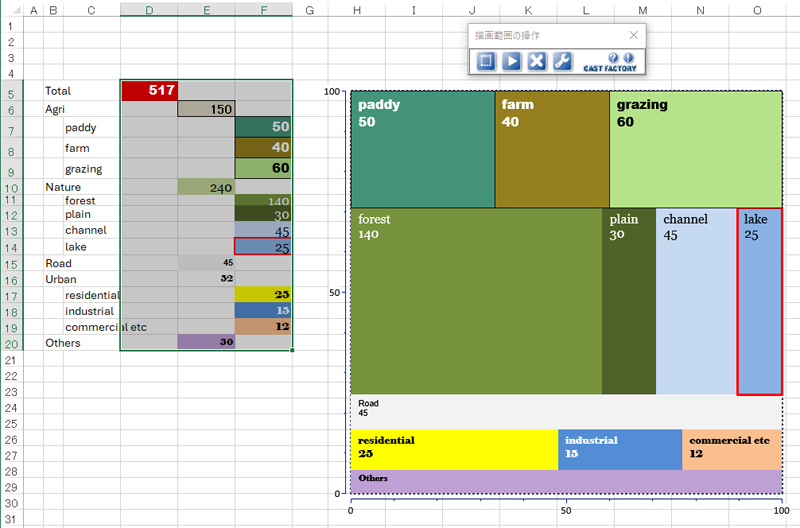Select the lake cell with value 25
This screenshot has height=528, width=800.
pyautogui.click(x=263, y=247)
